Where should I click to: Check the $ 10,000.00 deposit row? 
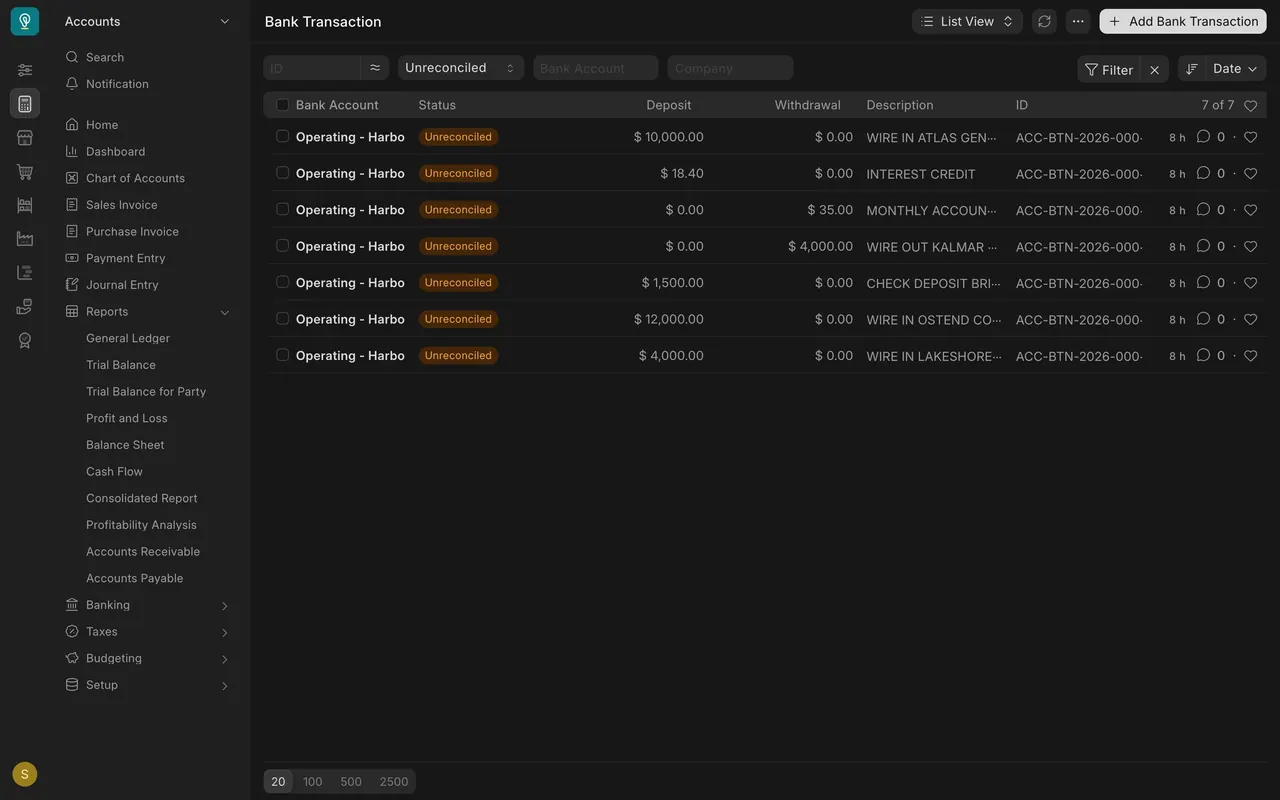pos(282,136)
